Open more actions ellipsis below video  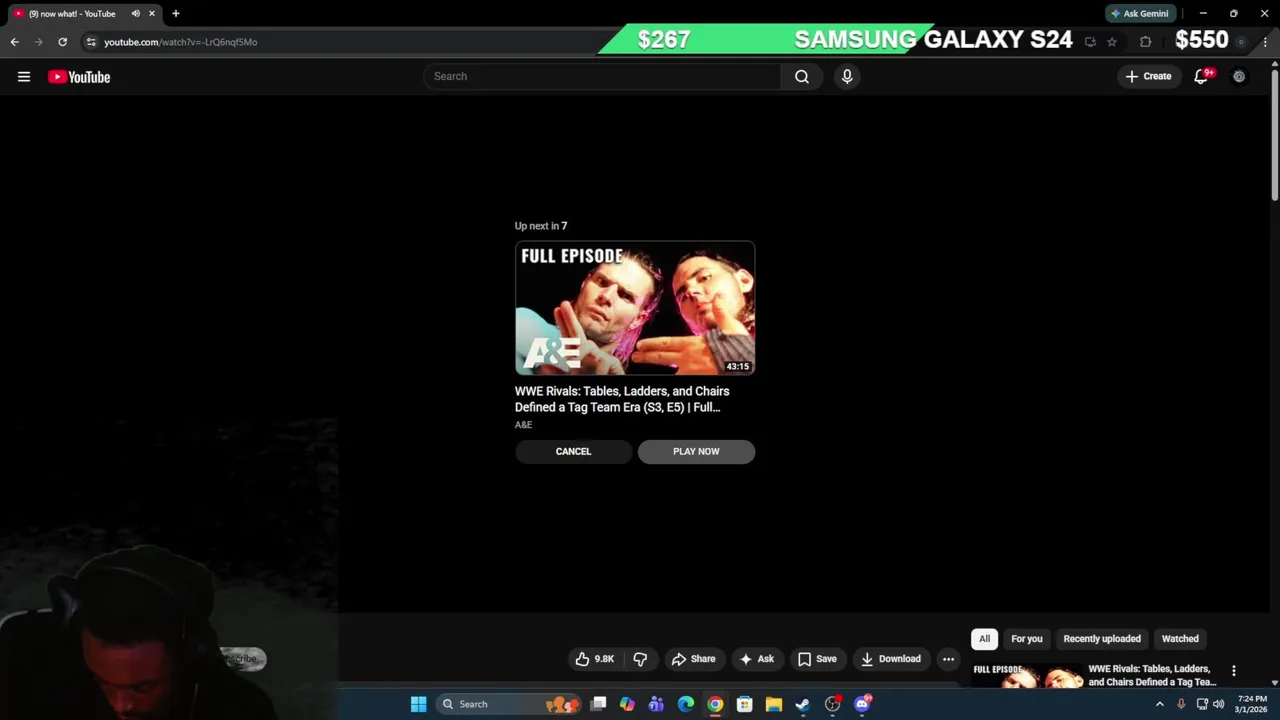948,659
